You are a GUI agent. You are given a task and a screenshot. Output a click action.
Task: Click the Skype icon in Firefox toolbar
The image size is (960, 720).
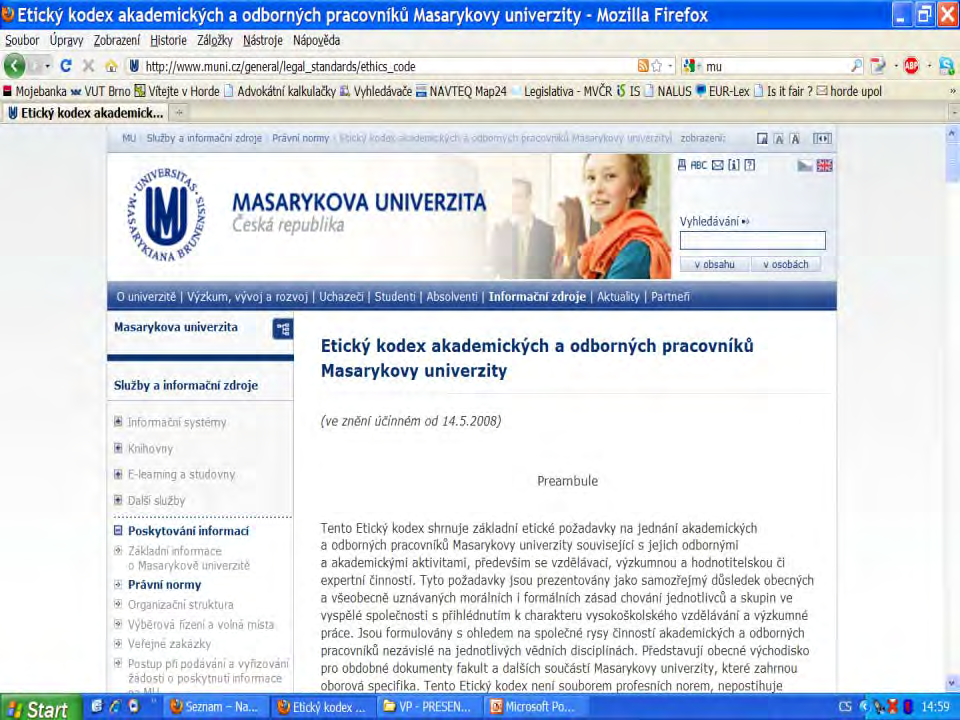947,66
